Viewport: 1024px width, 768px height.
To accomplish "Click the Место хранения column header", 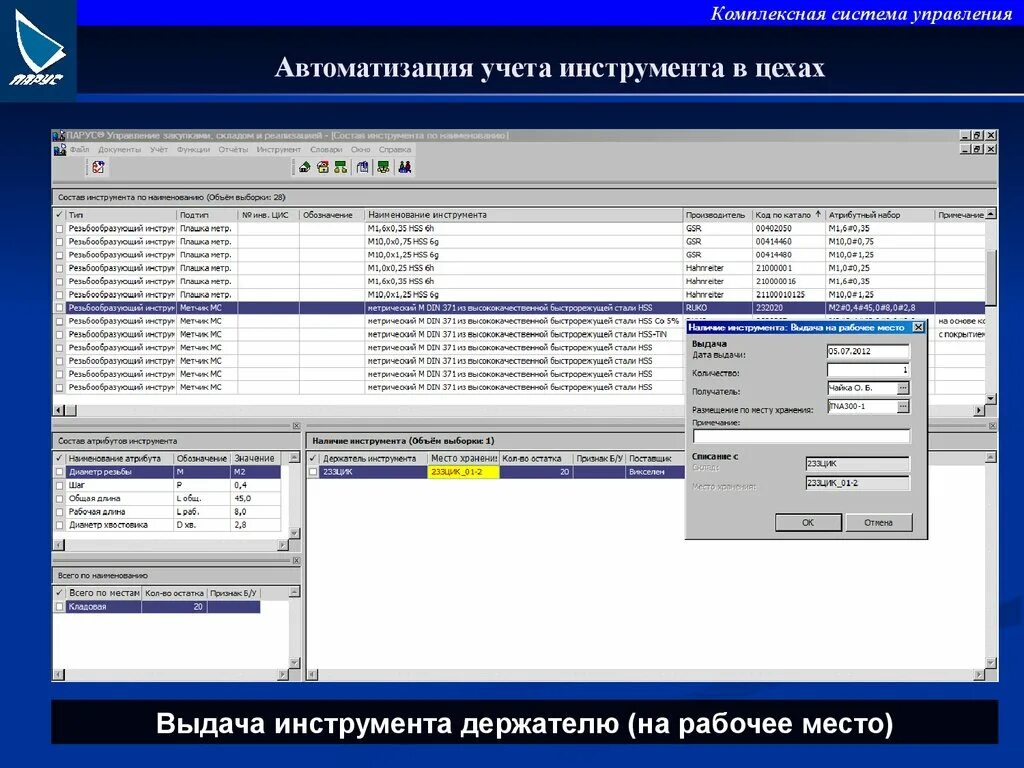I will [x=463, y=458].
